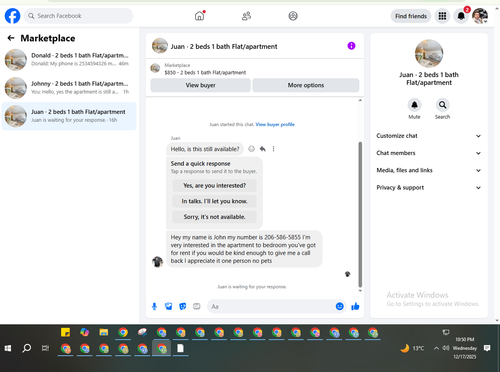Viewport: 500px width, 372px height.
Task: Open Sticky Notes from taskbar
Action: coord(65,332)
